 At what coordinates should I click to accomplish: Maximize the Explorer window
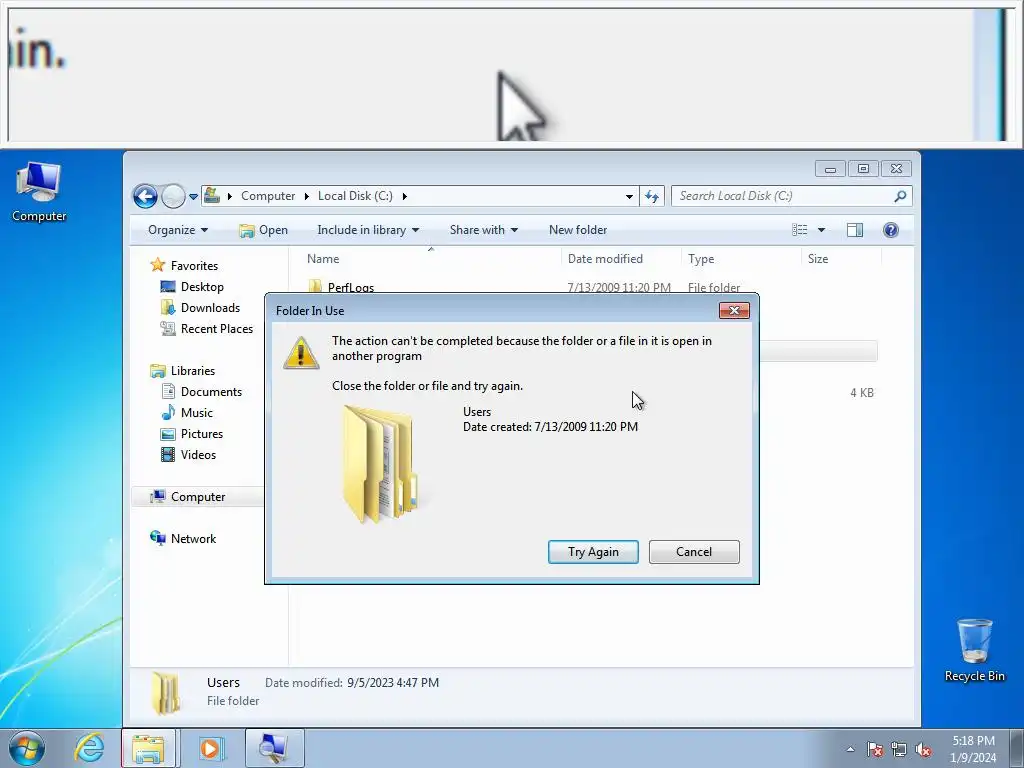(863, 169)
